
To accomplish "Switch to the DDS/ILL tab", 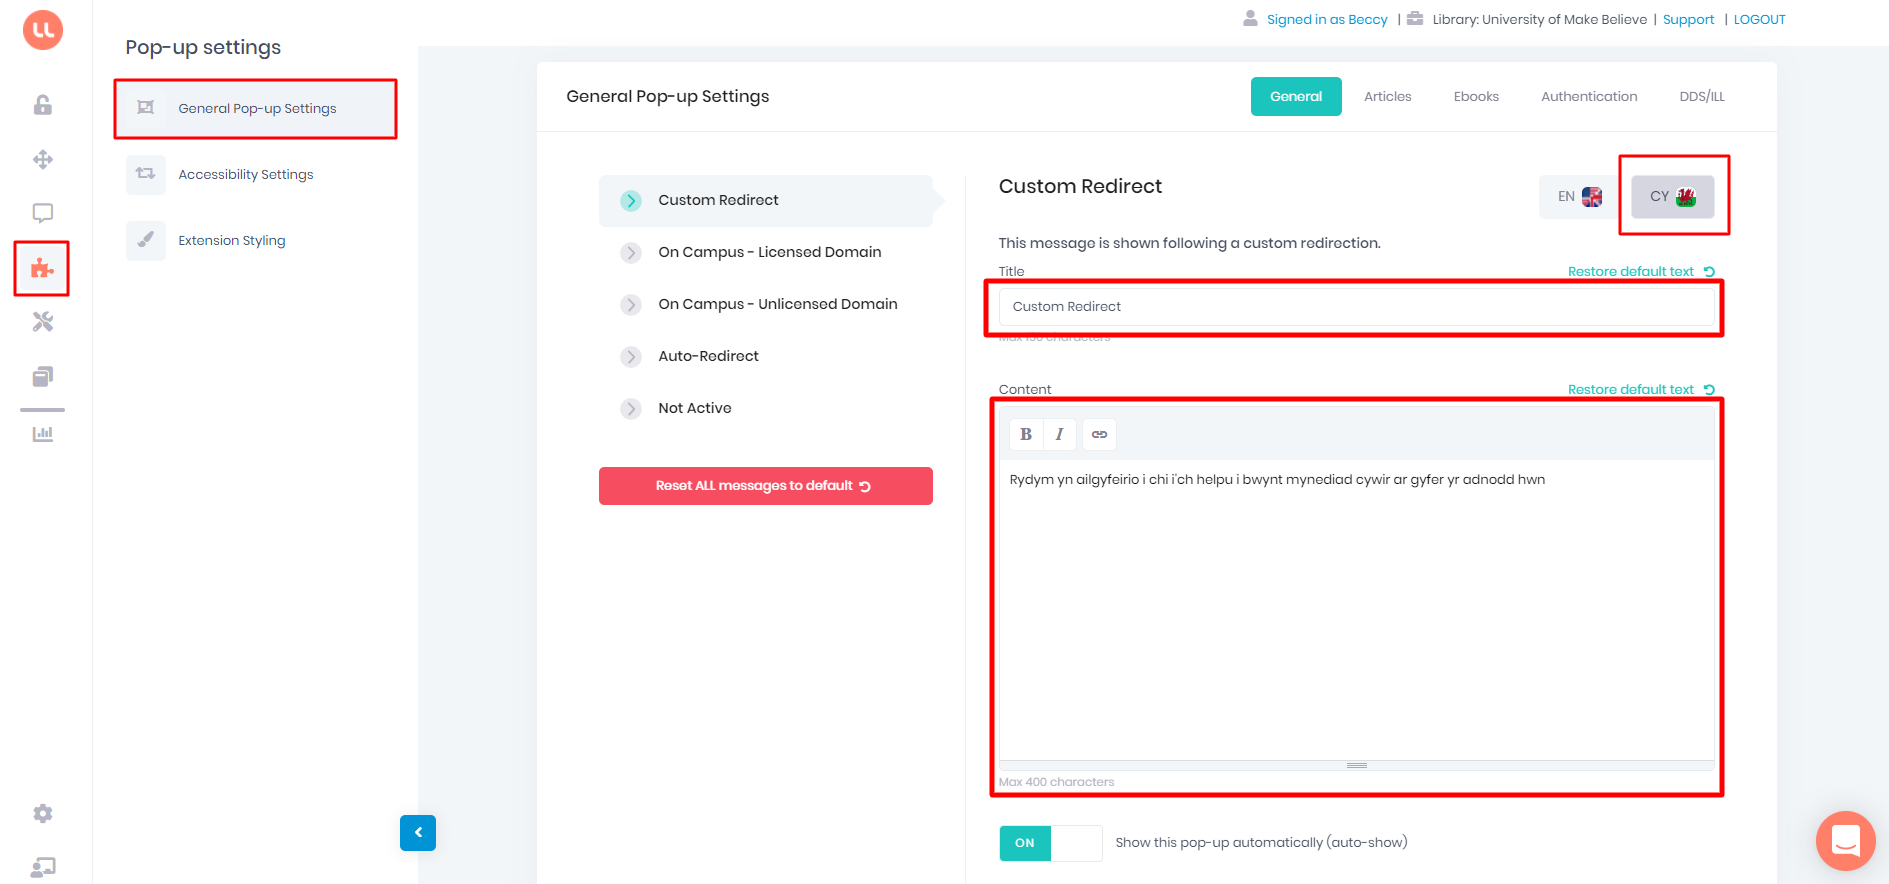I will (x=1702, y=96).
